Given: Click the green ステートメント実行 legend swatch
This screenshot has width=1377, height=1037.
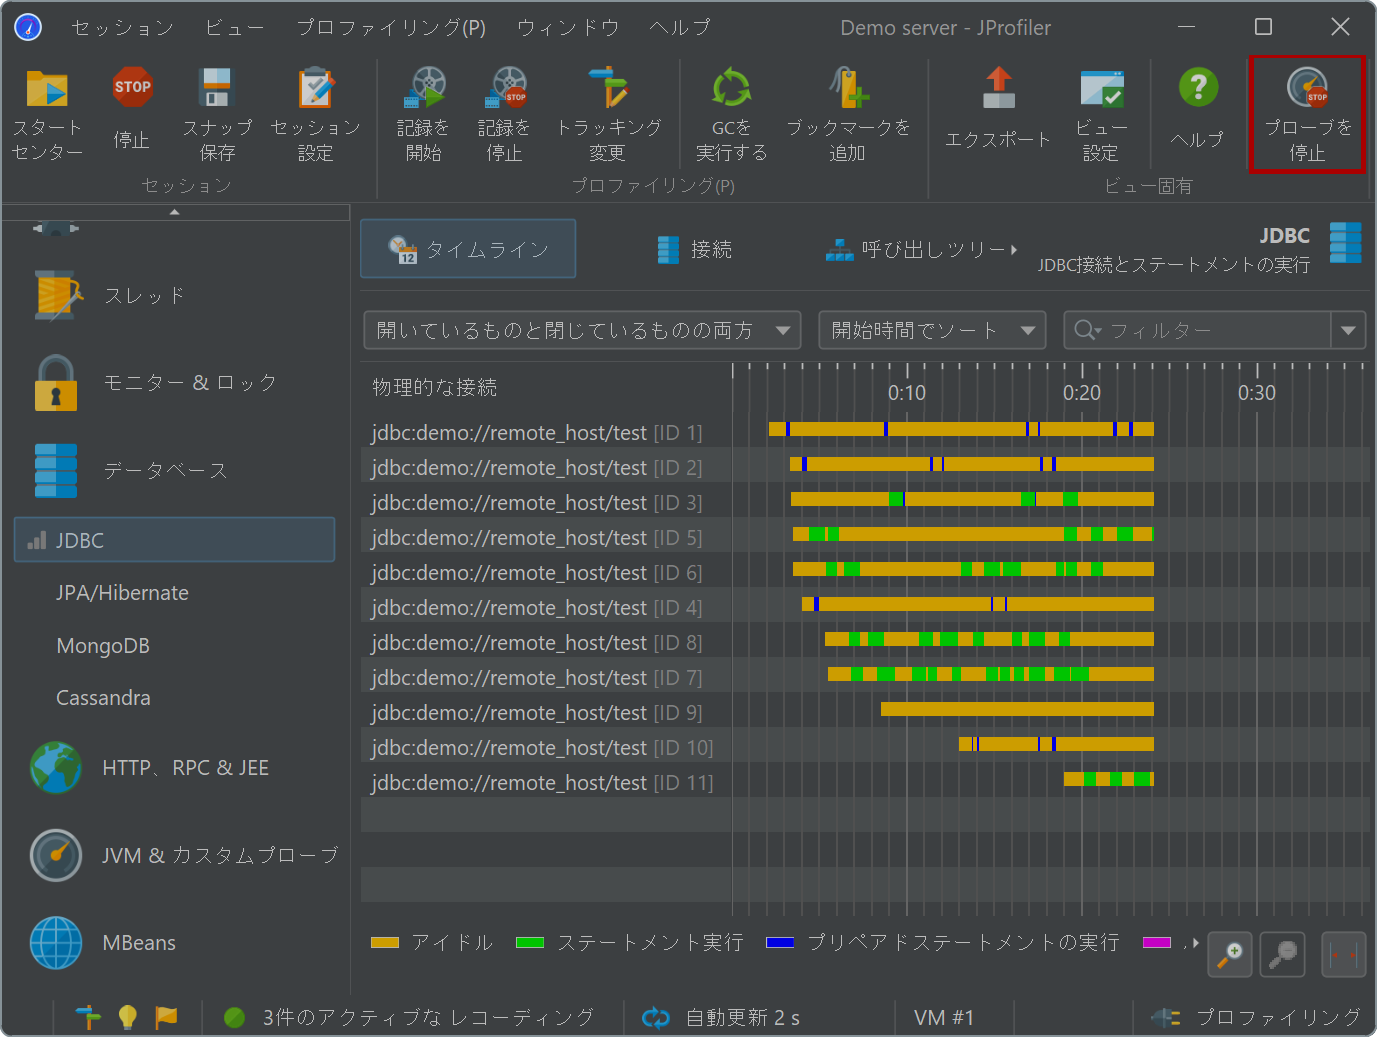Looking at the screenshot, I should point(530,943).
